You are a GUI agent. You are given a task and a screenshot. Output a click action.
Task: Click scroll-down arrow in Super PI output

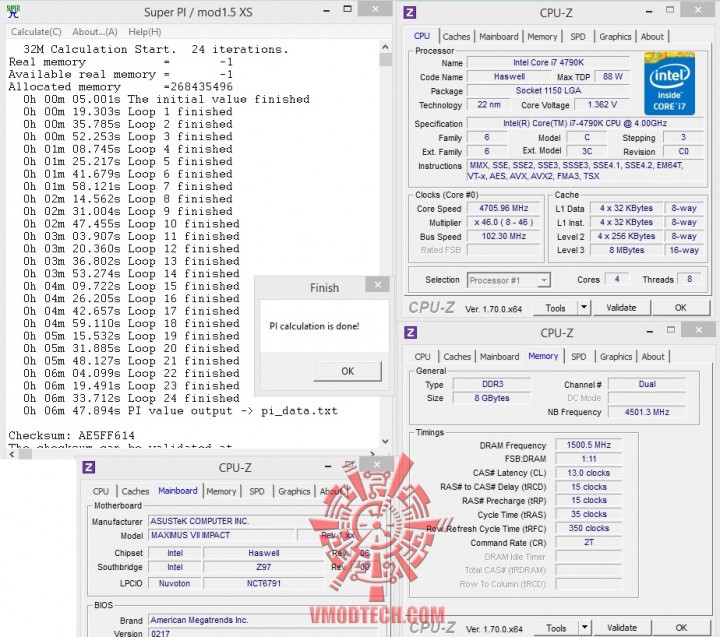[x=385, y=441]
